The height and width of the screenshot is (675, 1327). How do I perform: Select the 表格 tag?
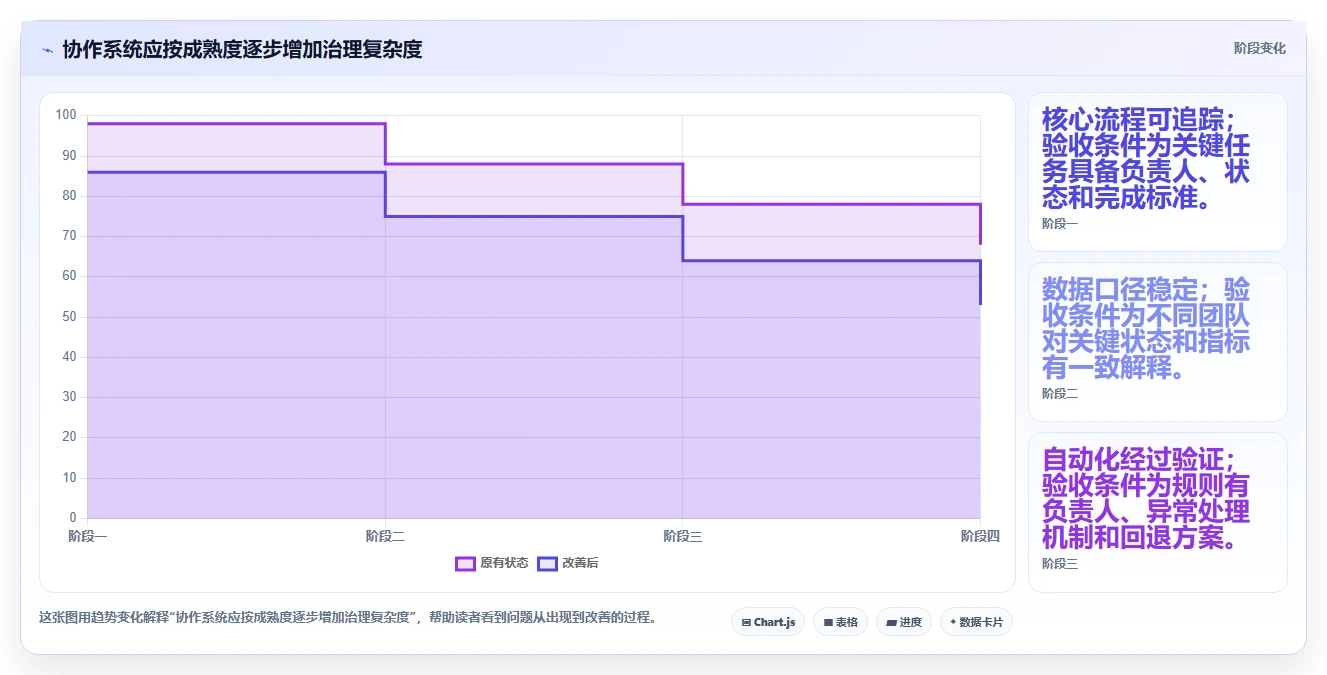(x=840, y=622)
